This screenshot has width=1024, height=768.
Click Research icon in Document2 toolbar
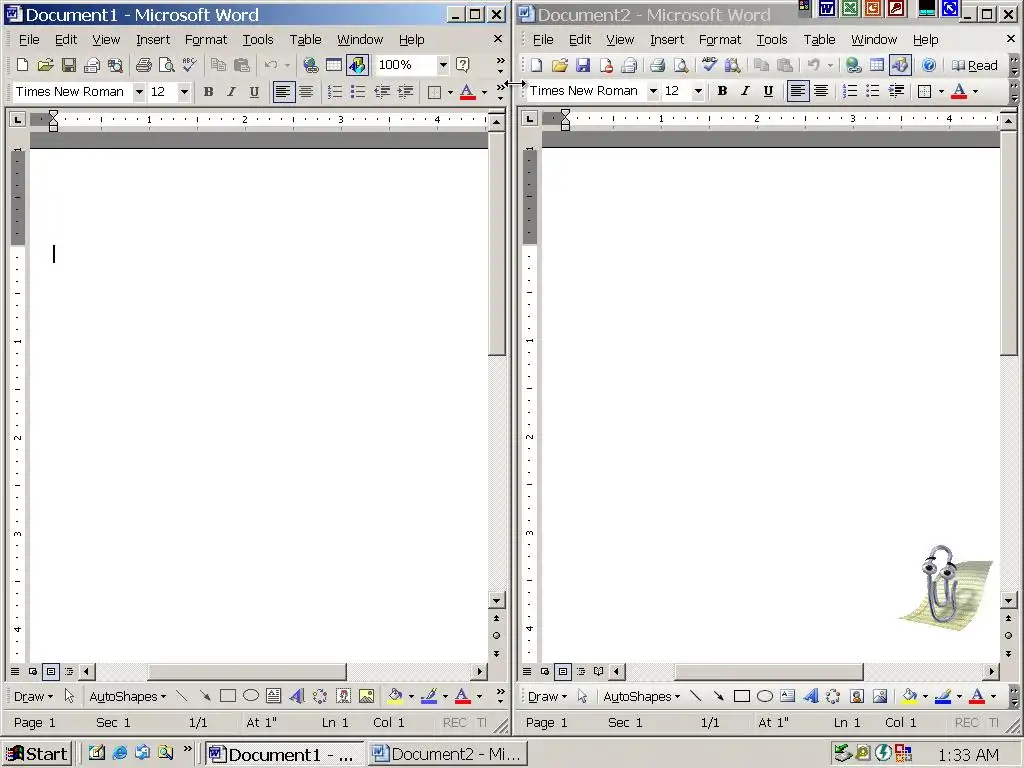click(x=732, y=65)
